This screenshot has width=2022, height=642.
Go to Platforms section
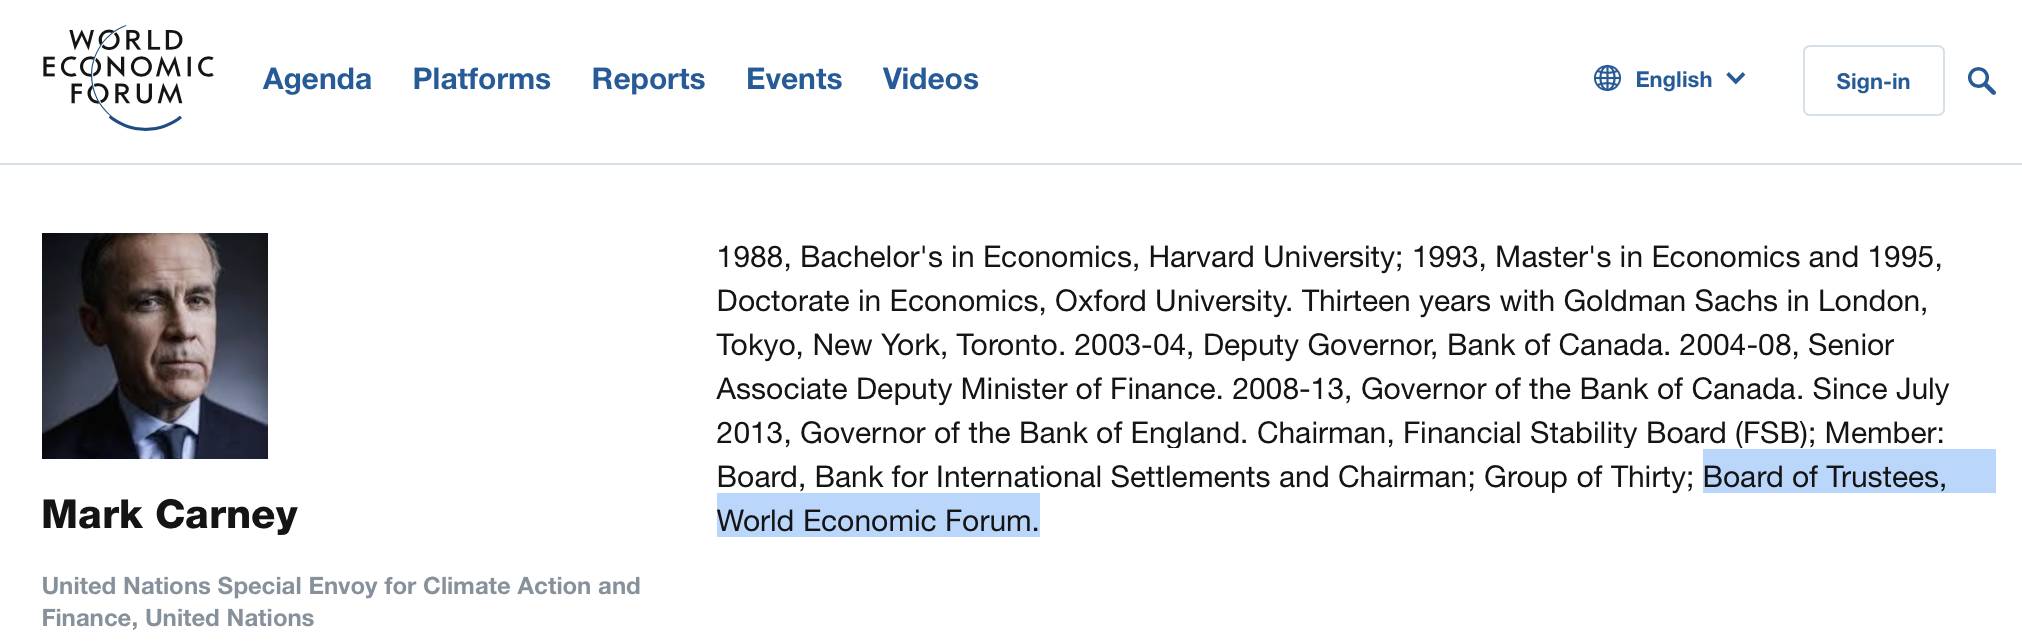coord(481,79)
